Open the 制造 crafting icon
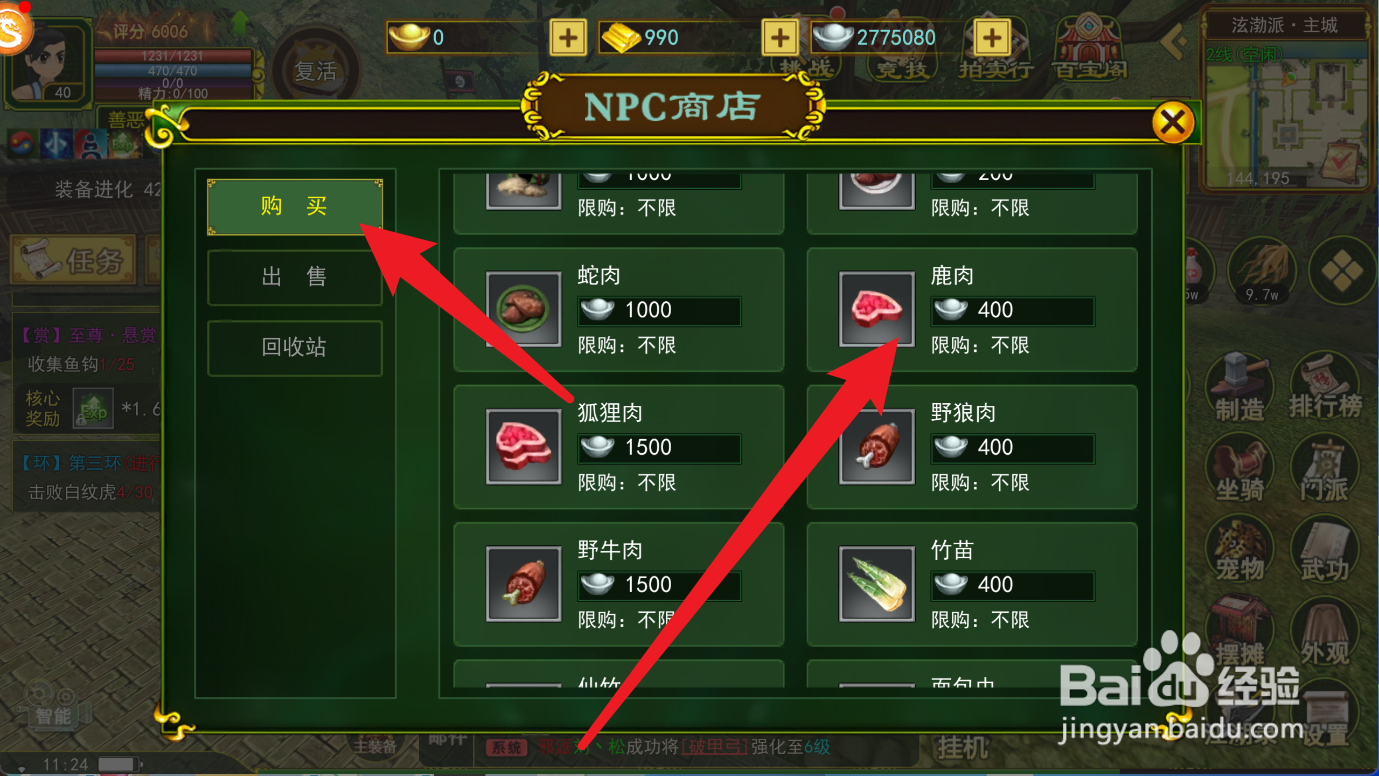The width and height of the screenshot is (1379, 776). [x=1239, y=386]
